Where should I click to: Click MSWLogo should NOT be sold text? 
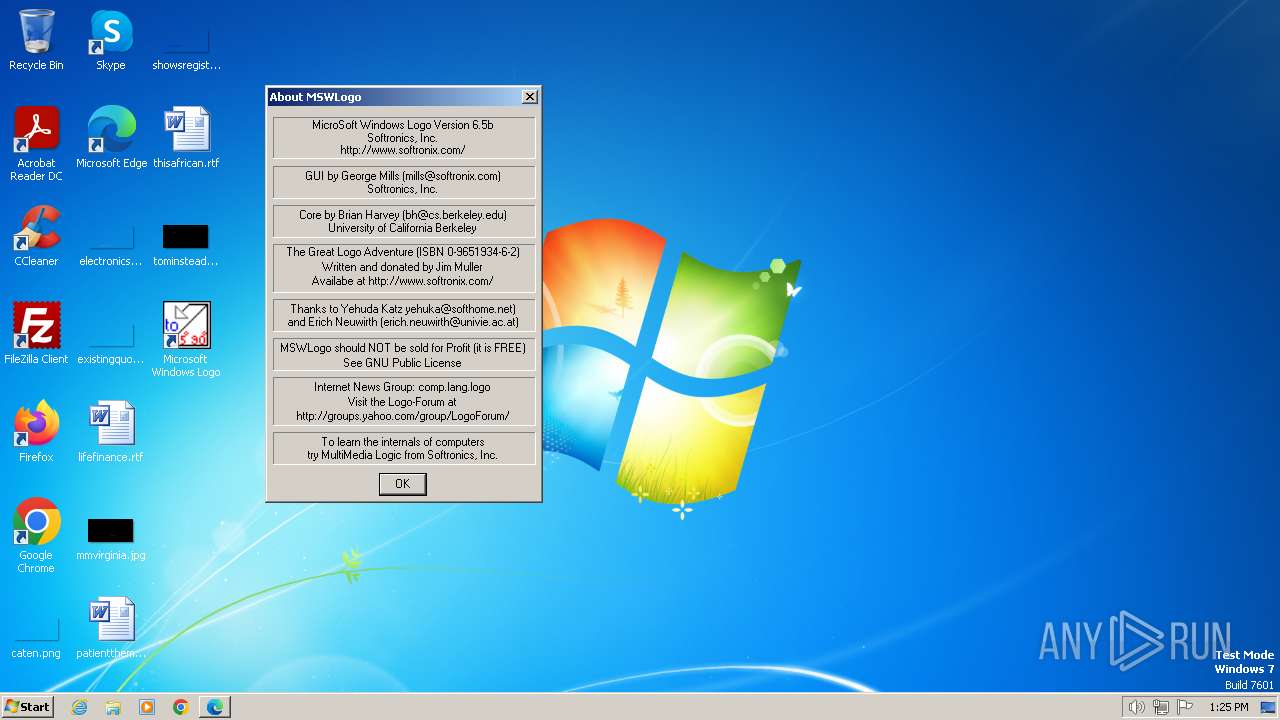tap(402, 348)
